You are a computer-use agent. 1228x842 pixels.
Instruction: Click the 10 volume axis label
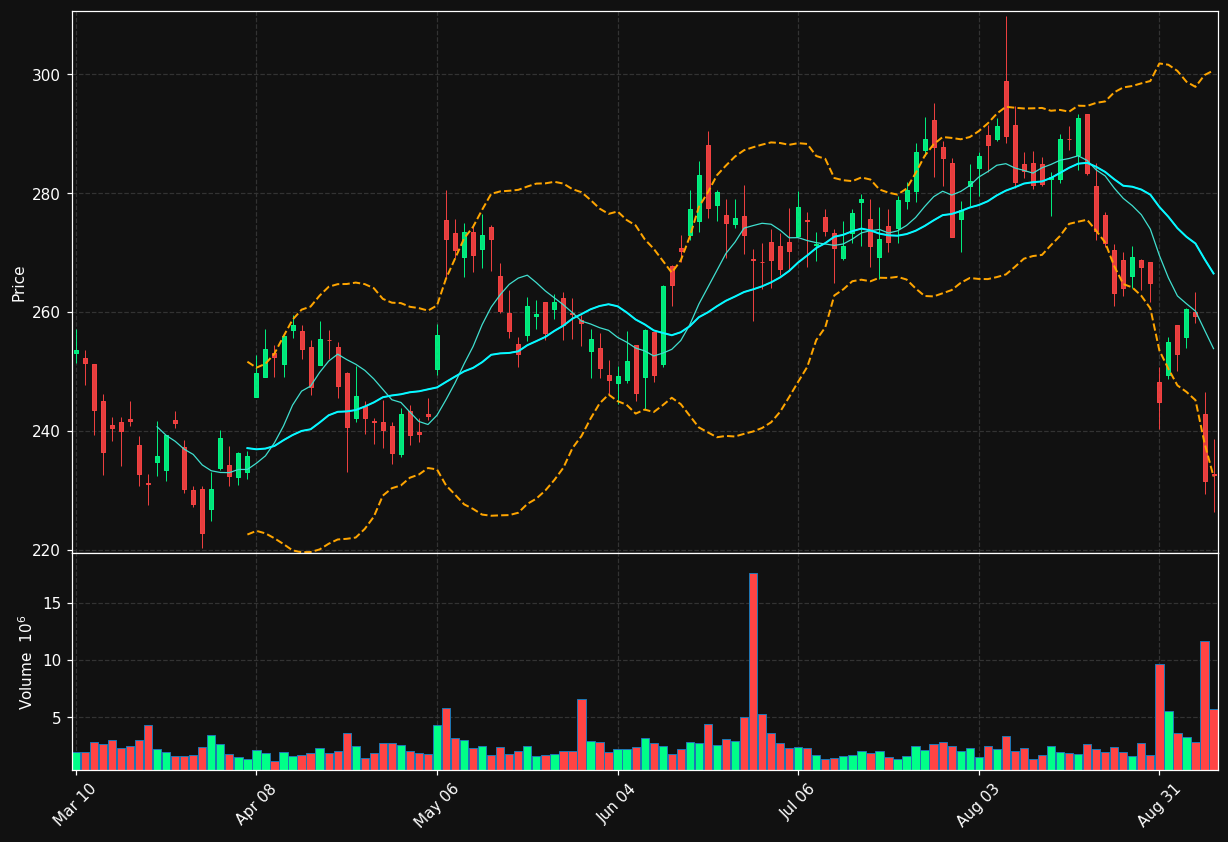[53, 661]
